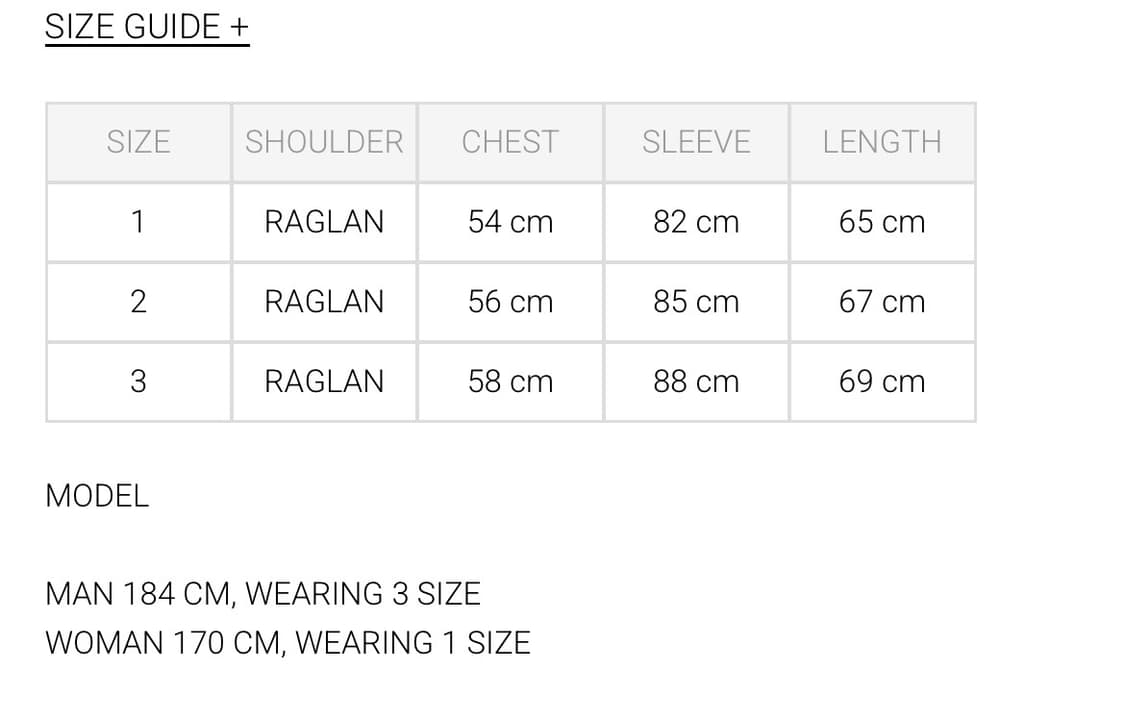Screen dimensions: 1125x713
Task: Click RAGLAN shoulder cell for size 2
Action: pos(324,302)
